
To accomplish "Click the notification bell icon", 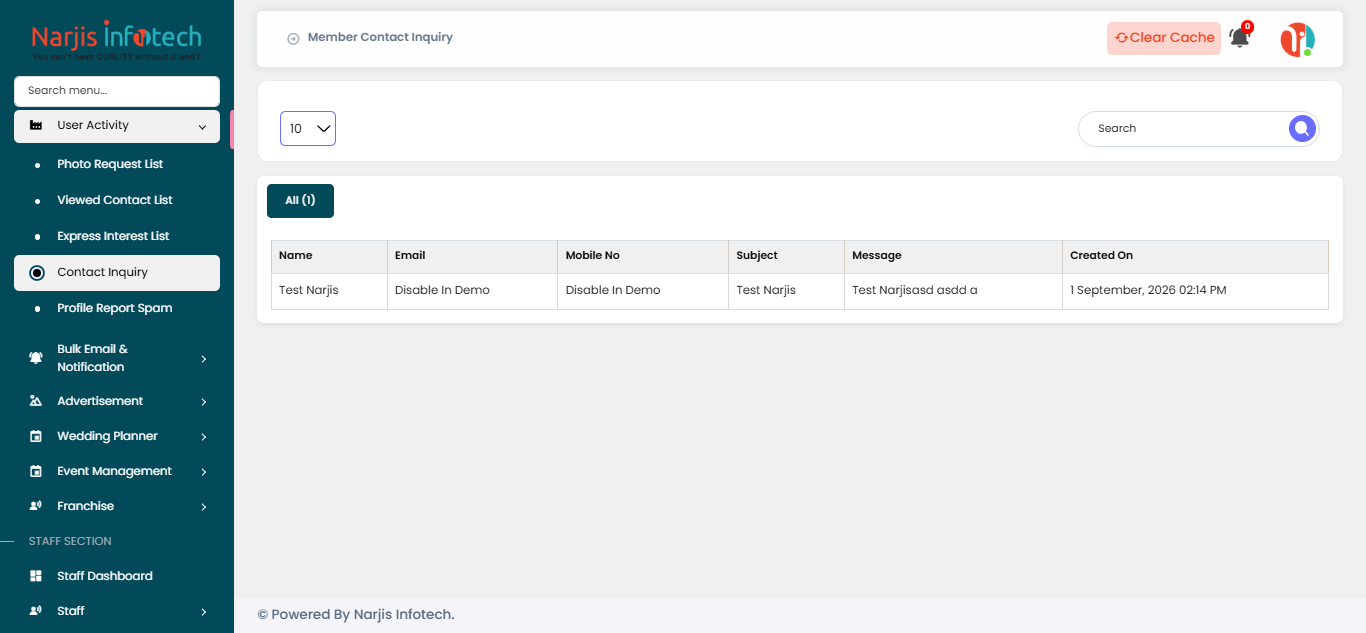I will click(1240, 38).
